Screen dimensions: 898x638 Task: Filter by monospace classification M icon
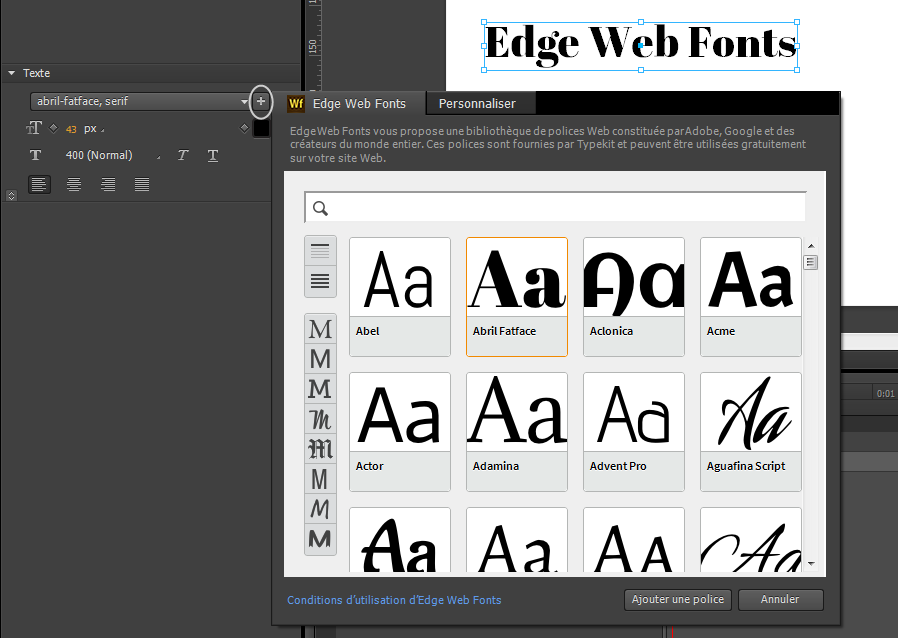320,479
